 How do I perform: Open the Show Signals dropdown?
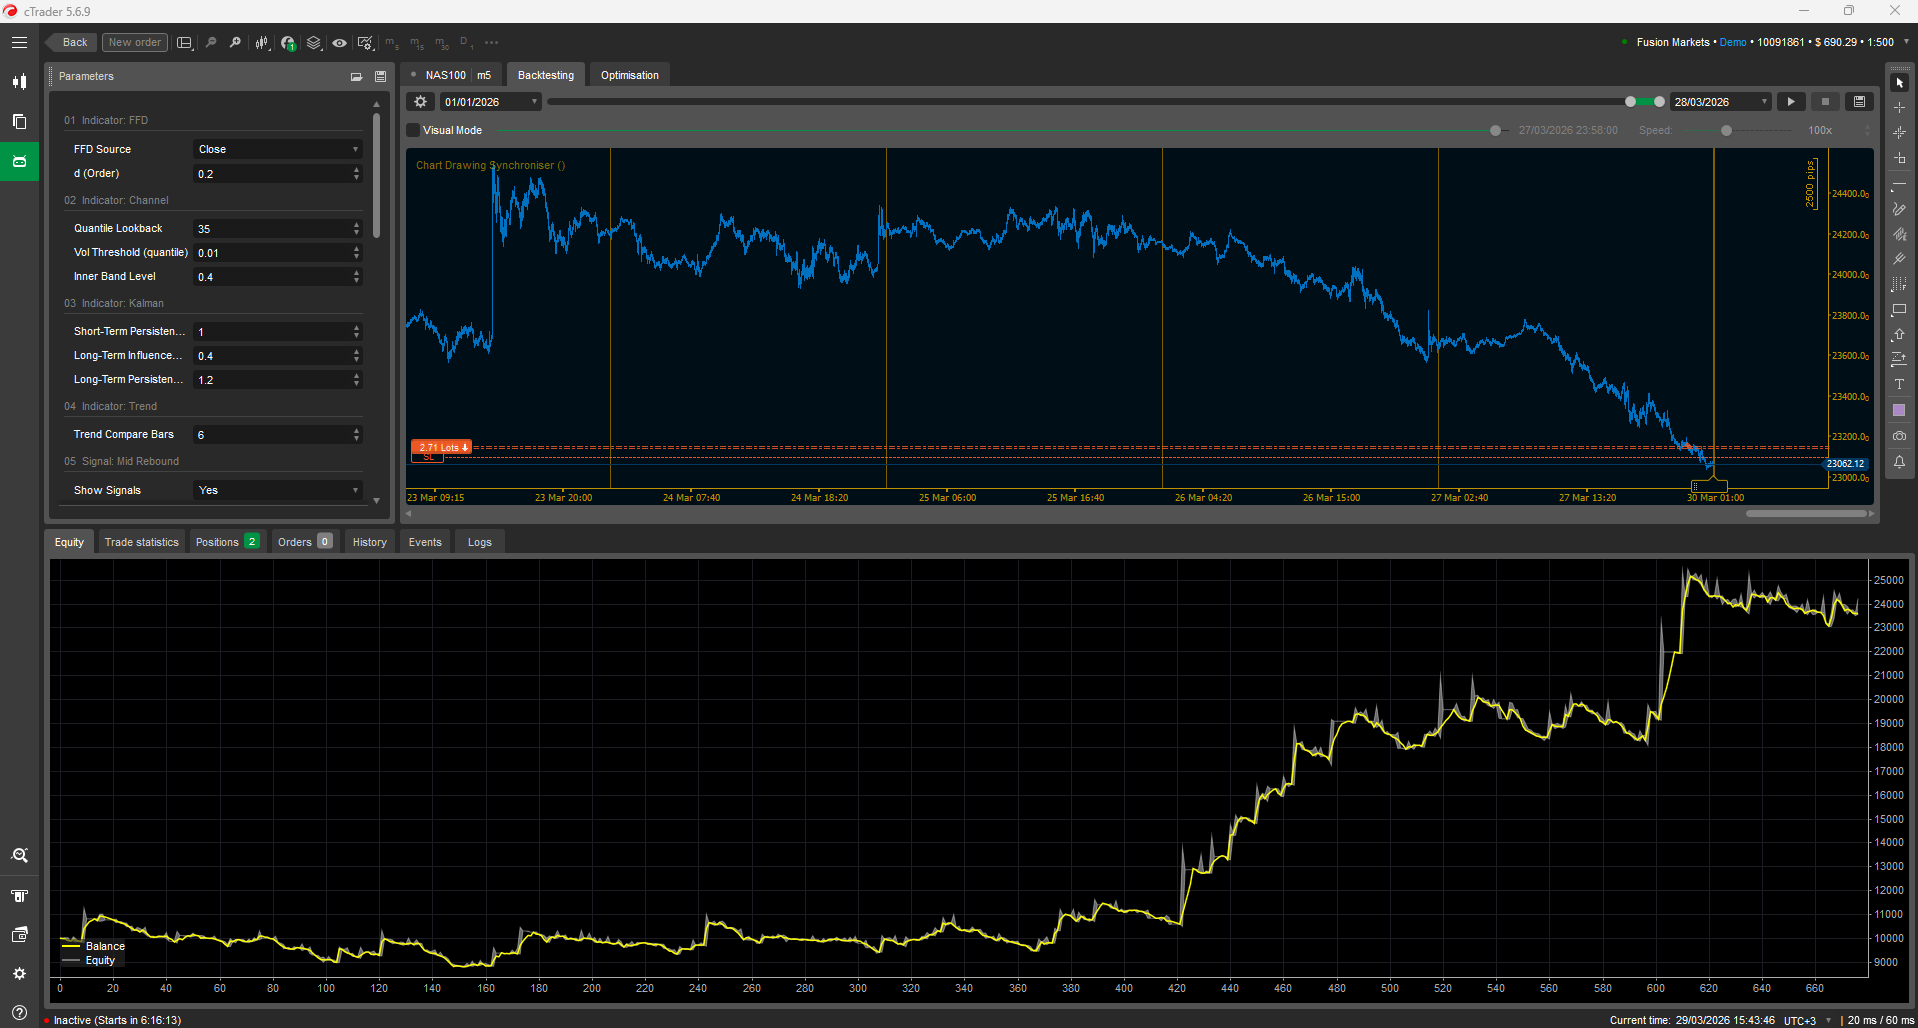click(277, 490)
